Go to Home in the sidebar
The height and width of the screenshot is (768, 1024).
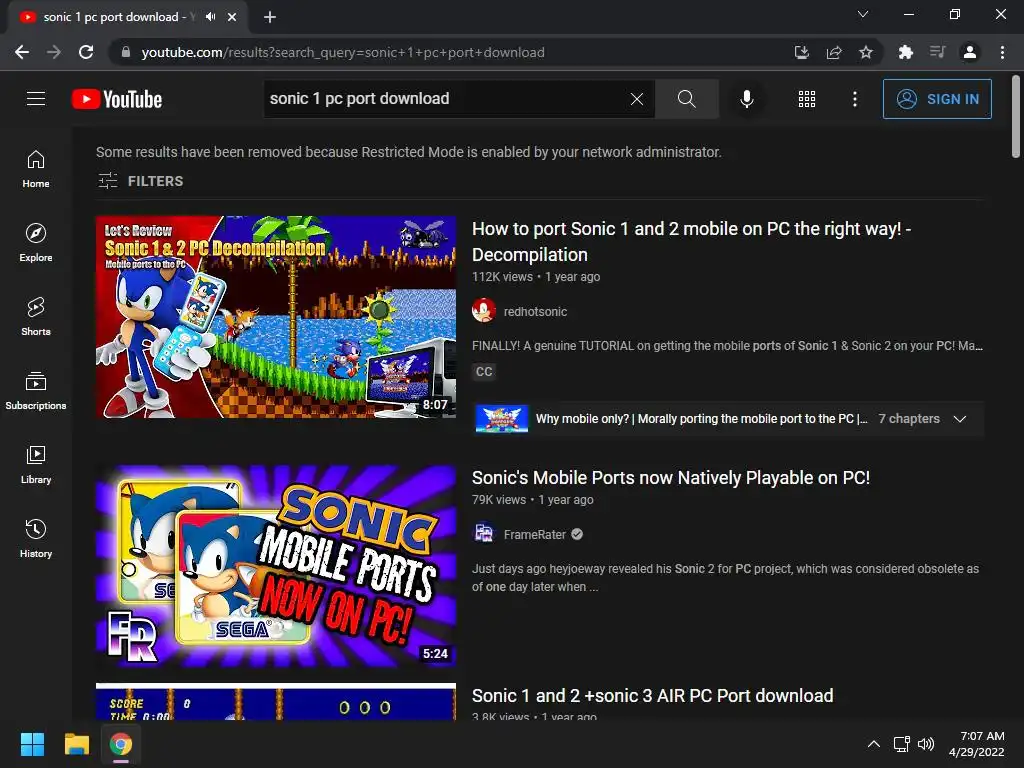(36, 168)
